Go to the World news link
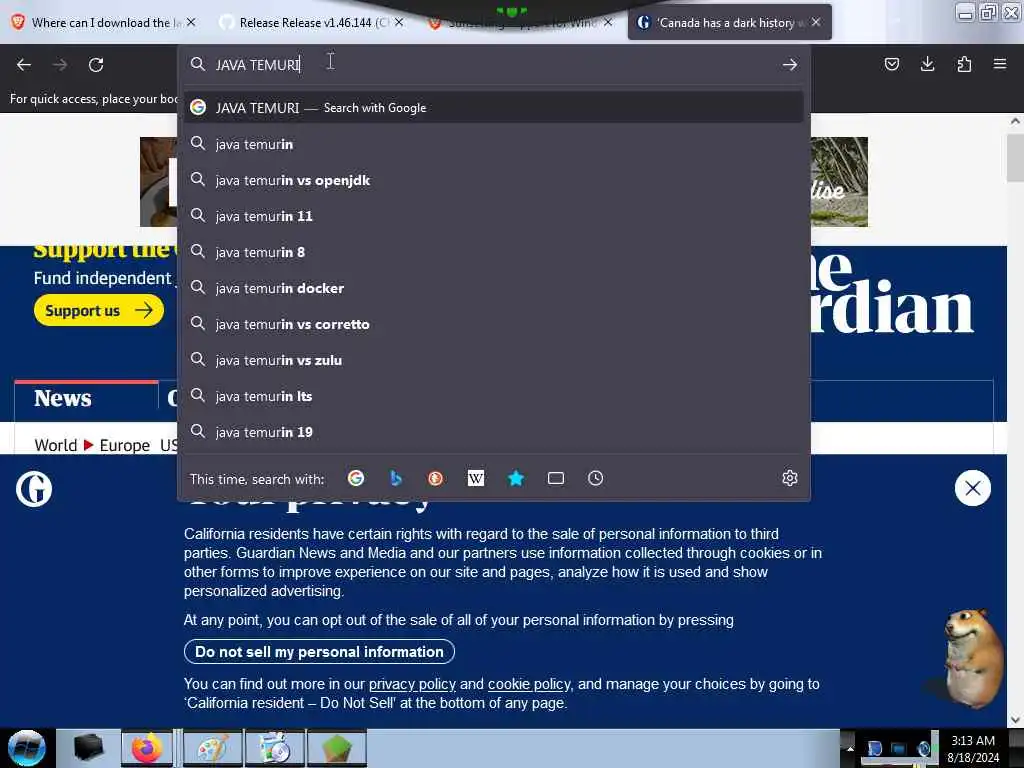 tap(56, 445)
